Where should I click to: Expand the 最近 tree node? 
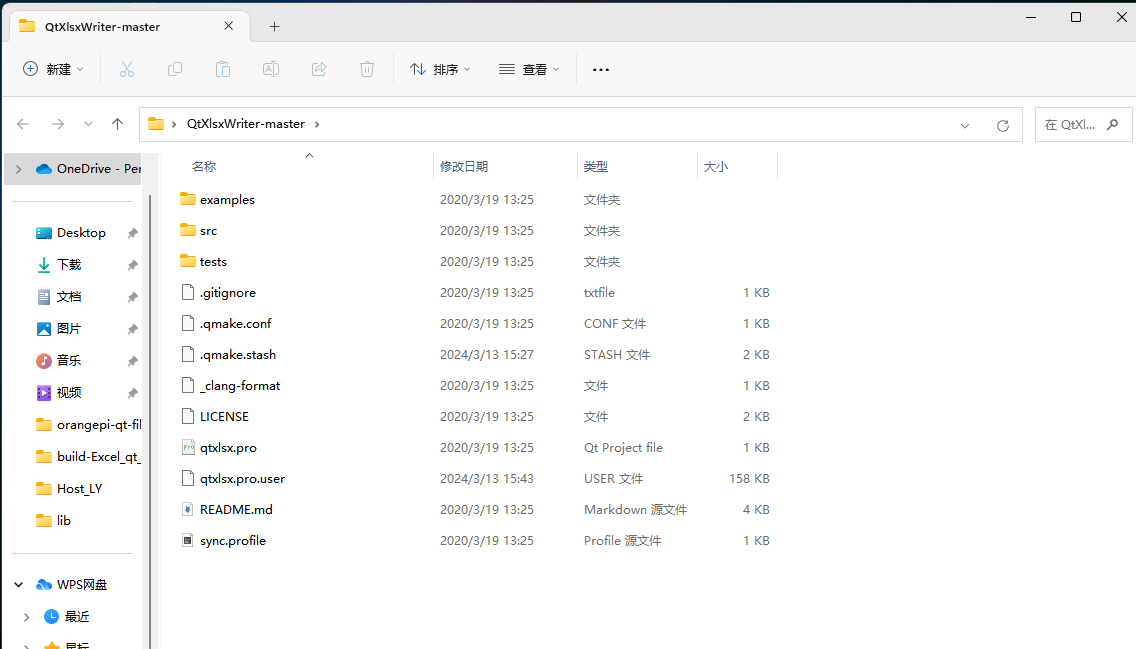coord(26,616)
